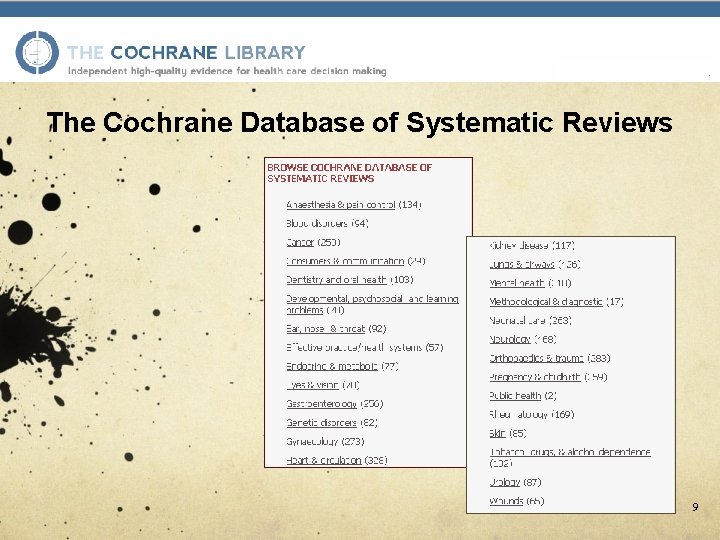Open the Gastroenterology topic link
This screenshot has width=720, height=540.
pyautogui.click(x=321, y=404)
